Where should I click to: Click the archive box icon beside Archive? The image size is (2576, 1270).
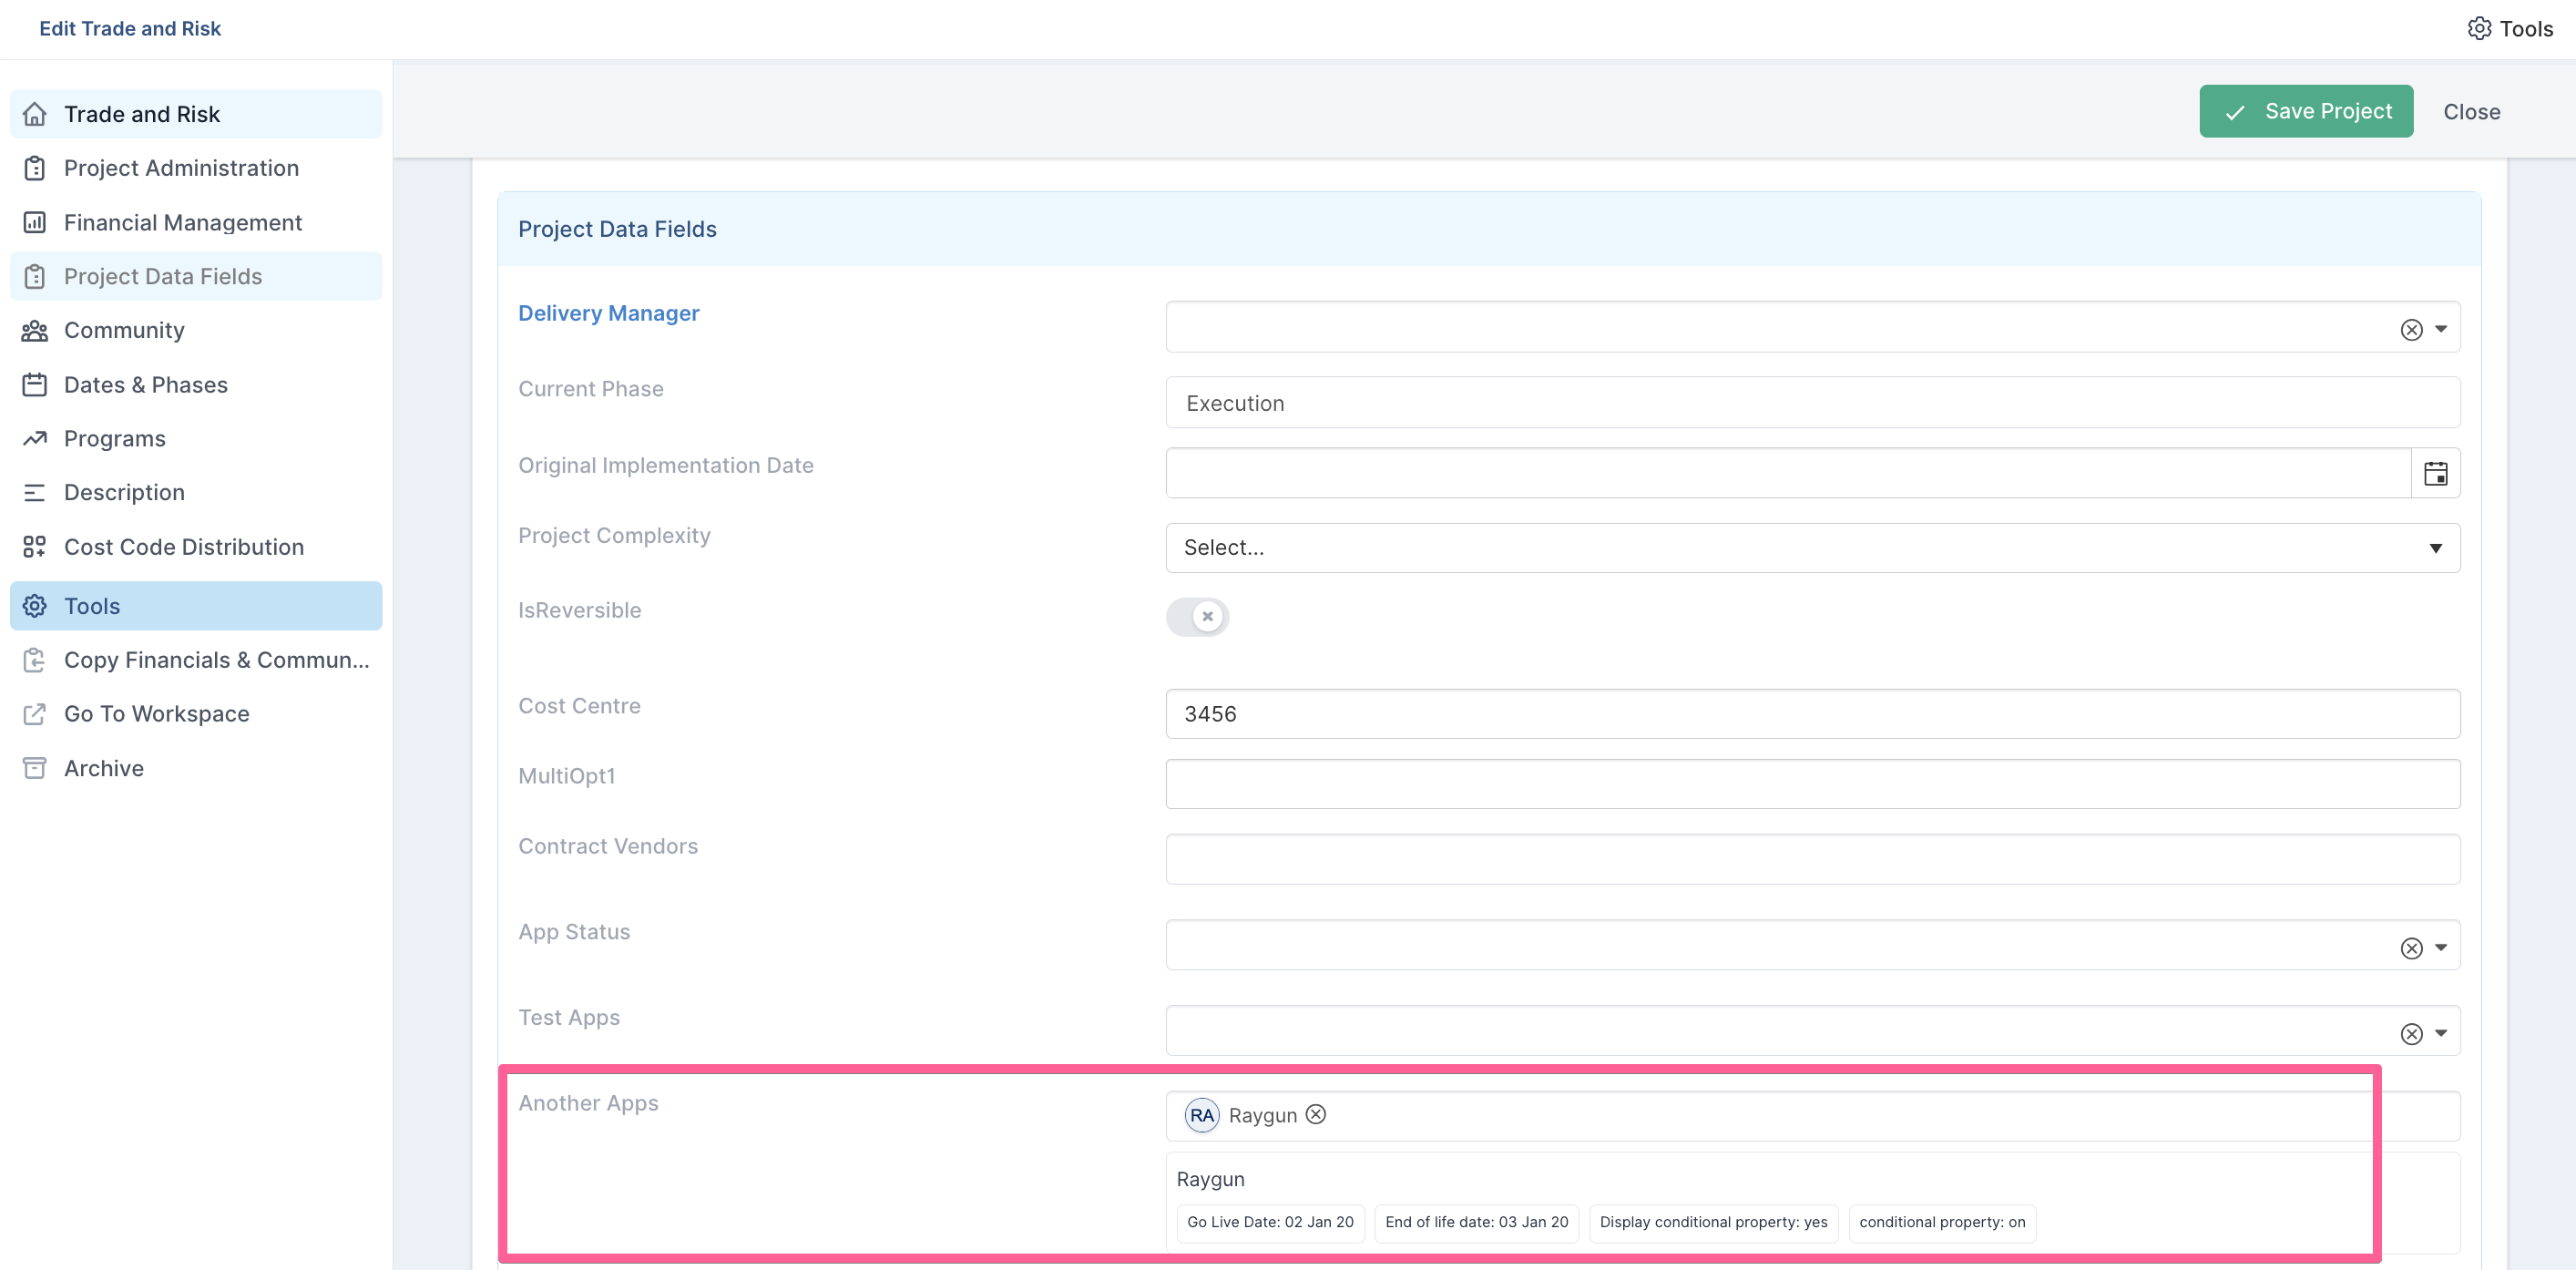click(35, 768)
